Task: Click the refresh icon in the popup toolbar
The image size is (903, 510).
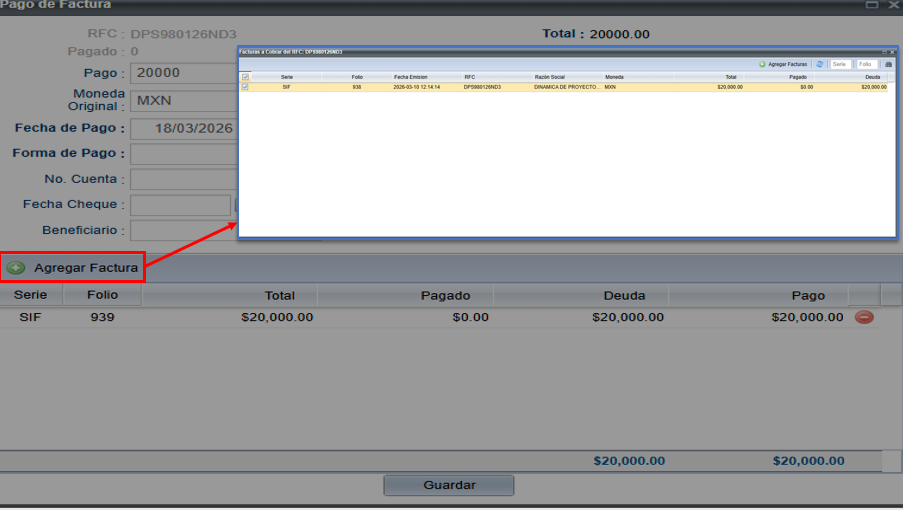Action: click(x=819, y=64)
